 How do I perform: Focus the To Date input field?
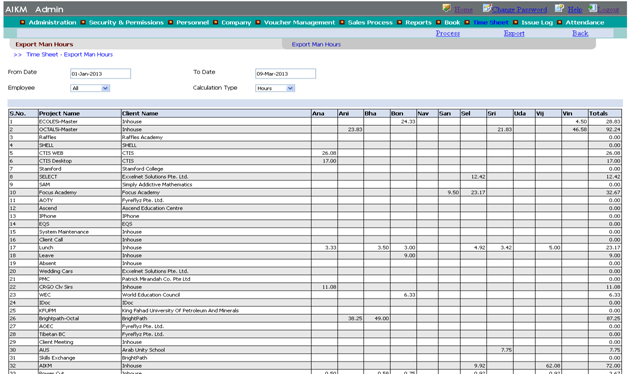pos(285,74)
